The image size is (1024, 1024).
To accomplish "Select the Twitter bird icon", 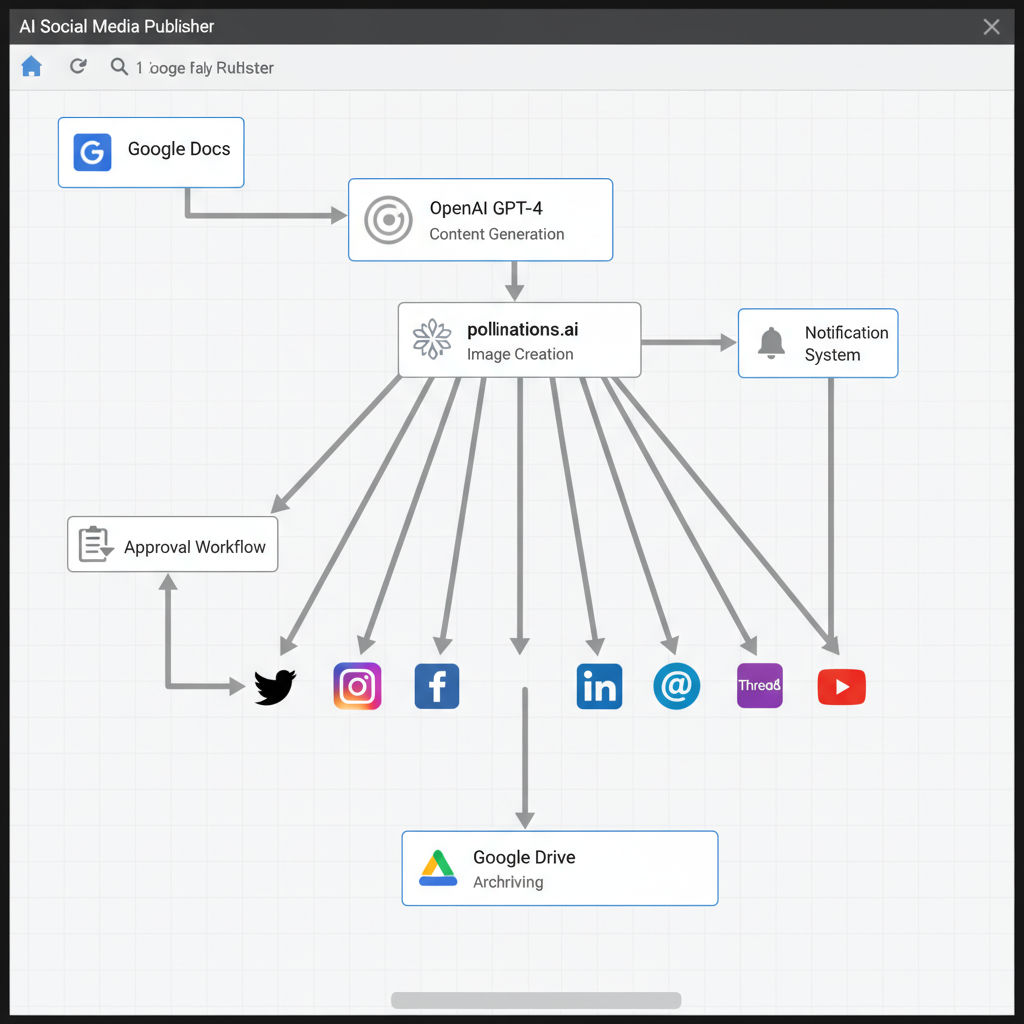I will coord(274,686).
